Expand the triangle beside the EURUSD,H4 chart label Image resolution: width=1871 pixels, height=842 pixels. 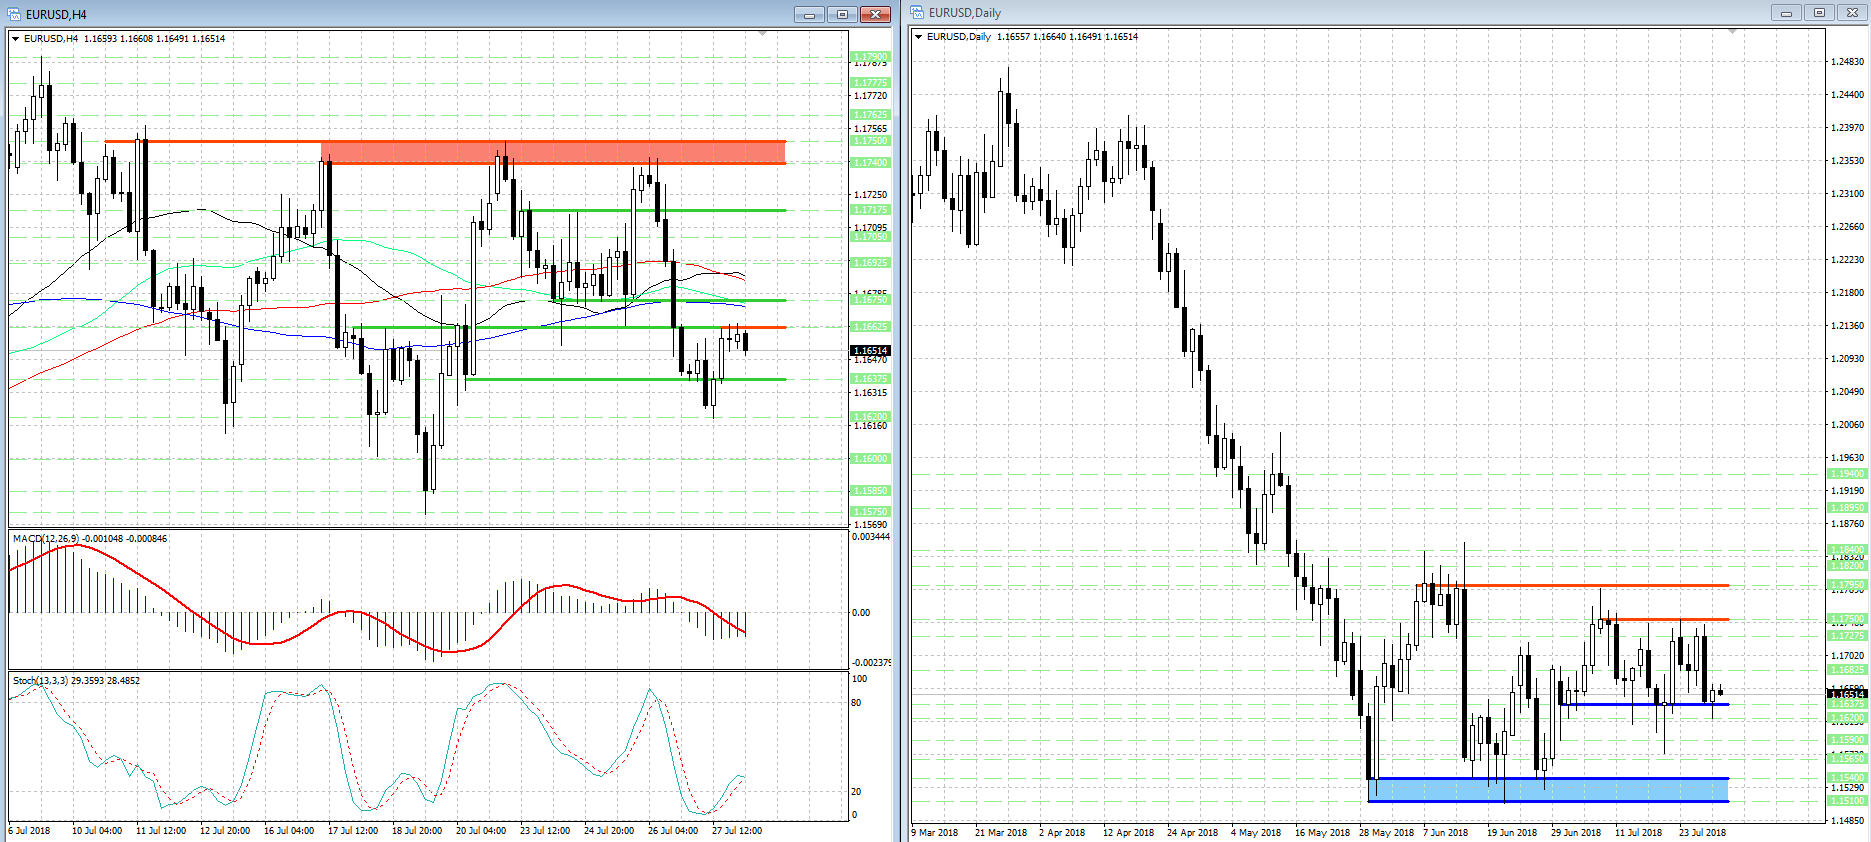click(x=16, y=39)
